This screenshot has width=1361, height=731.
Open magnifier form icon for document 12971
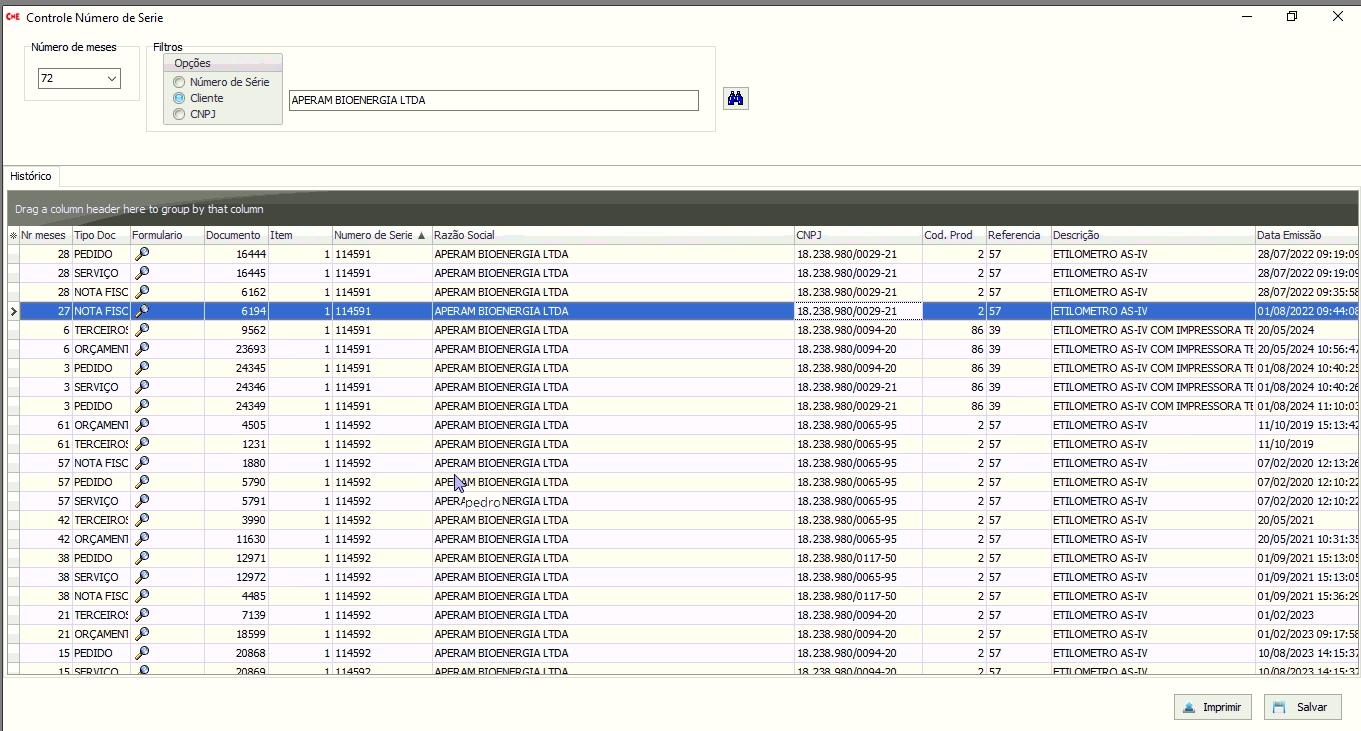(142, 558)
